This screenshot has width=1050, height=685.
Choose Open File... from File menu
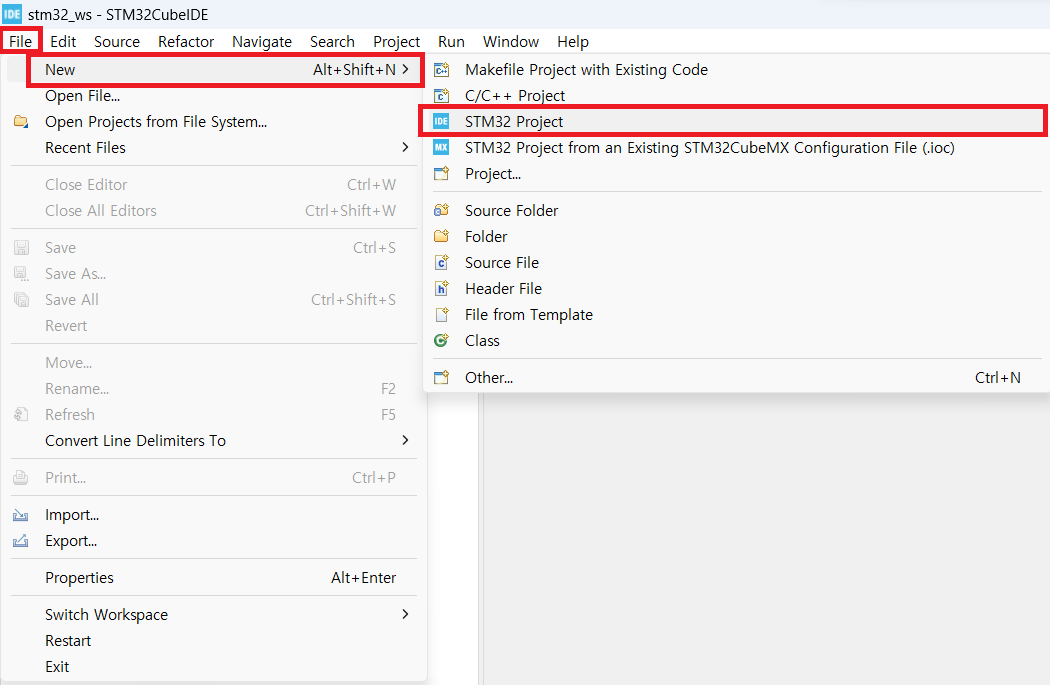pos(214,96)
